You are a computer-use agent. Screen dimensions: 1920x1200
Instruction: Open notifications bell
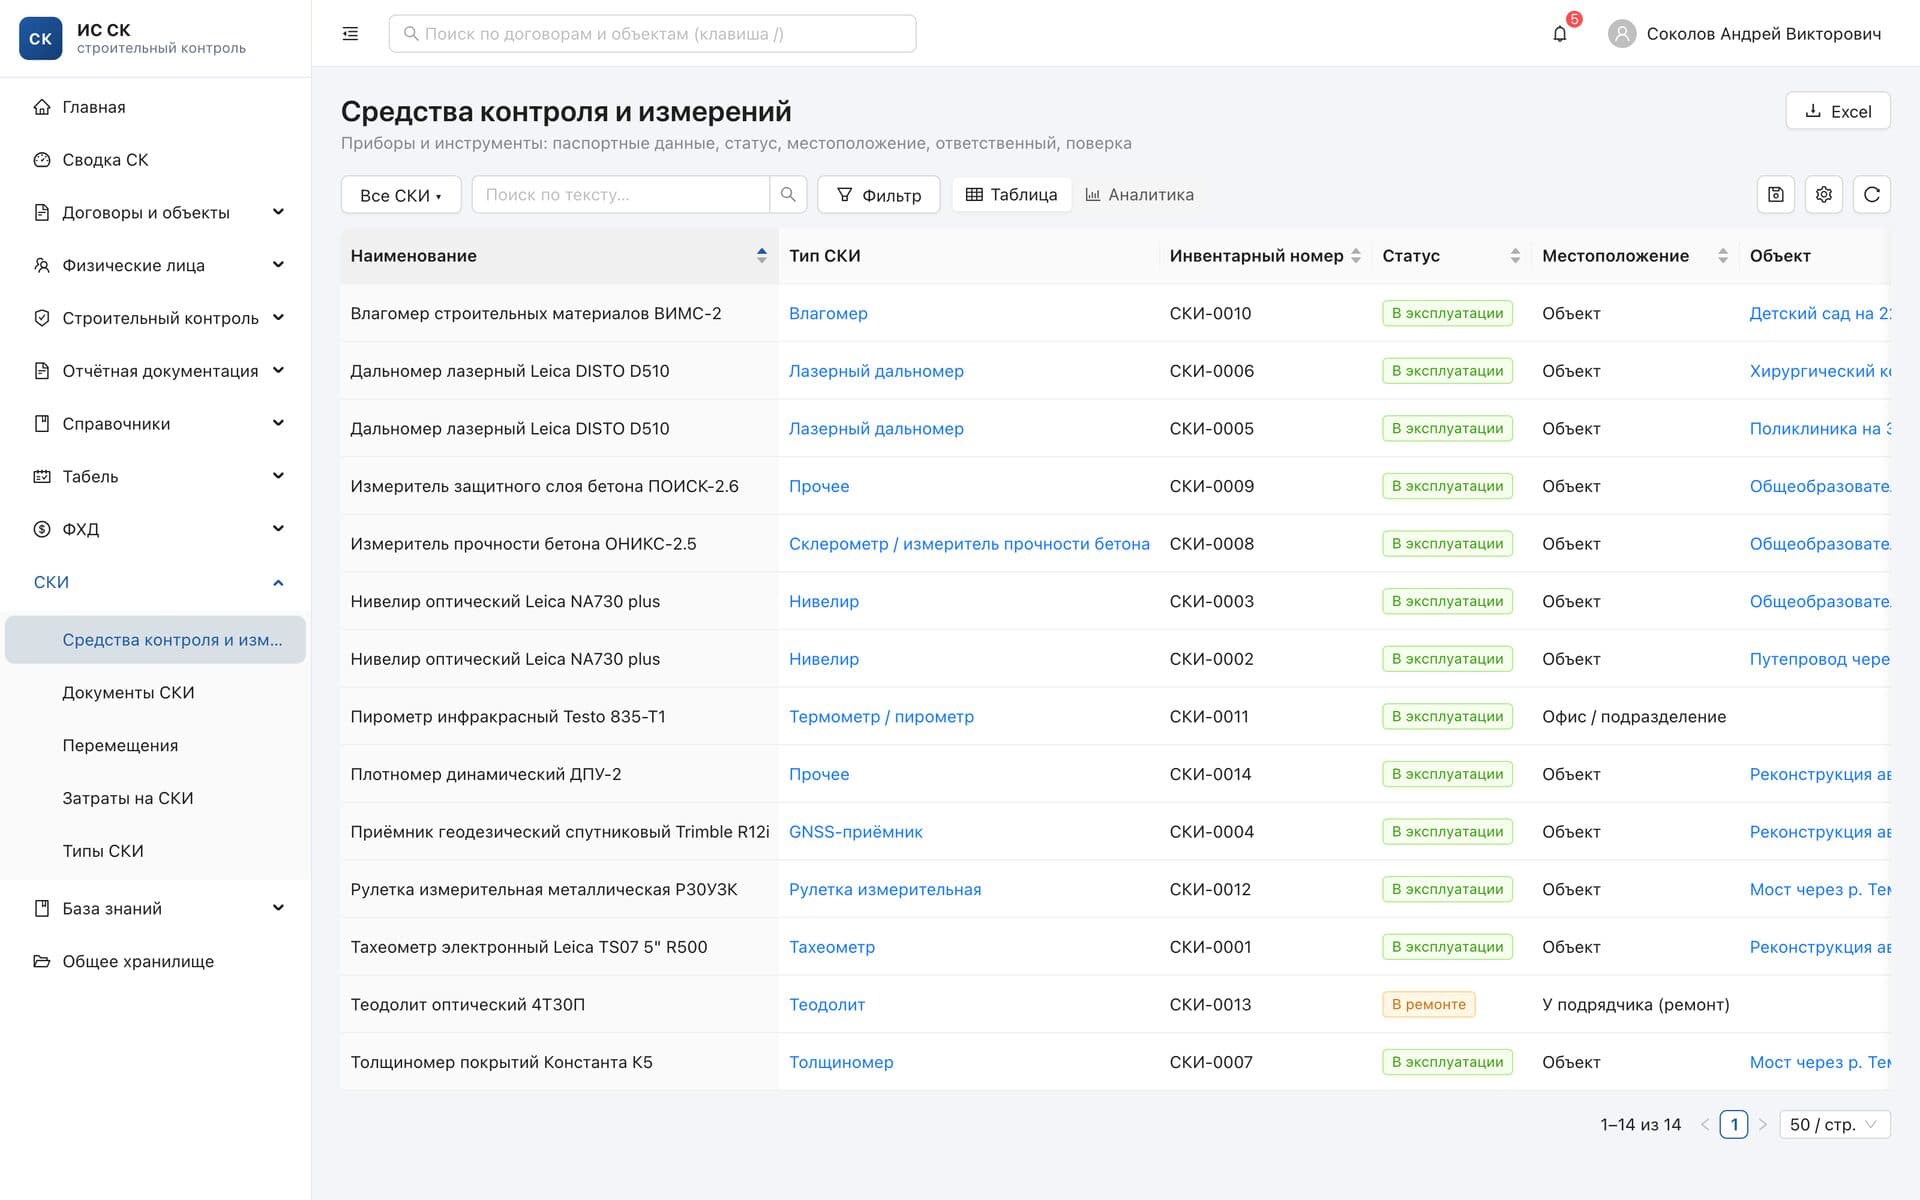click(x=1560, y=34)
